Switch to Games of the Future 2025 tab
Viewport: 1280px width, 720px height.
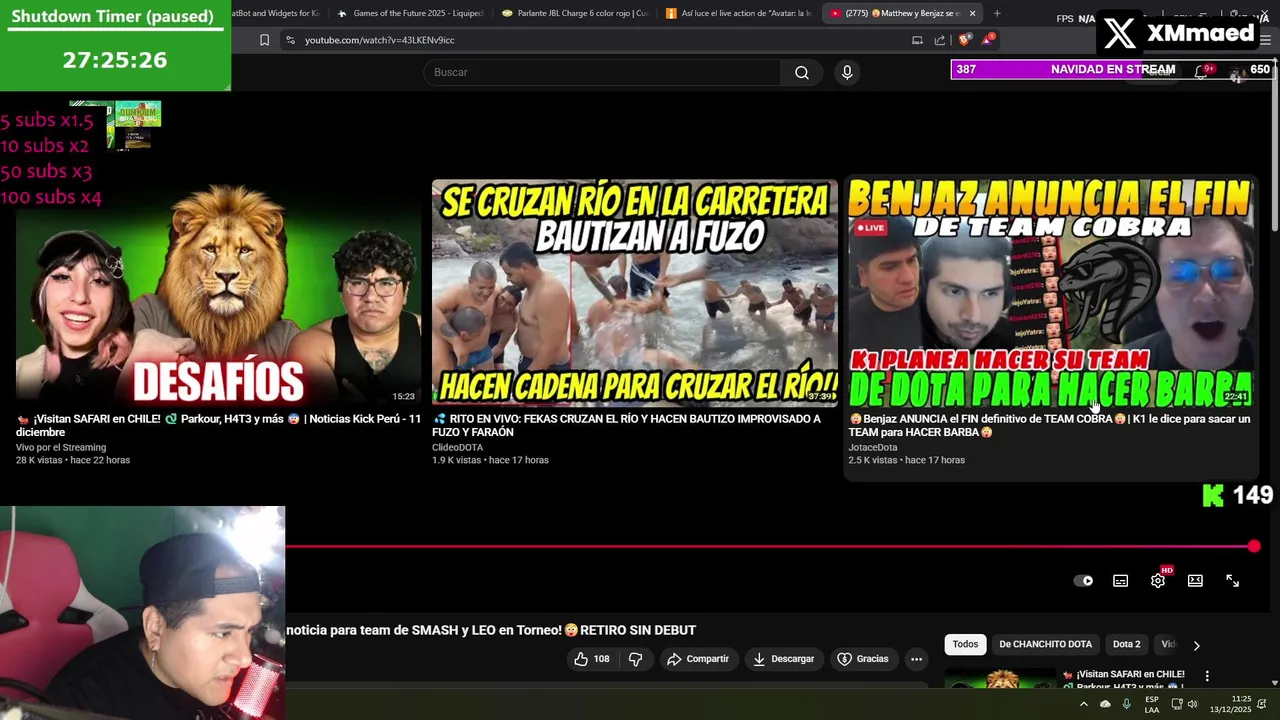[410, 13]
